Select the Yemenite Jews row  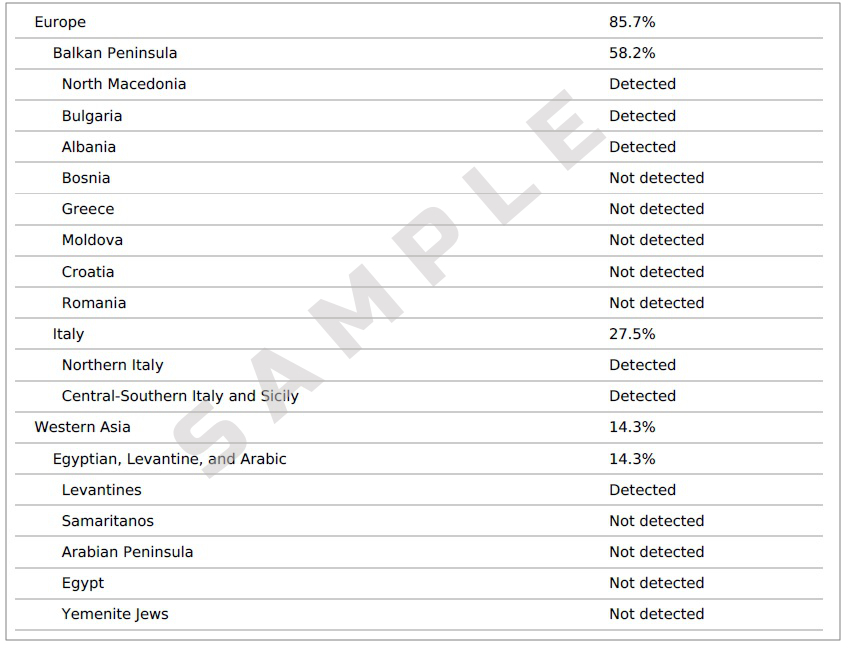[418, 614]
